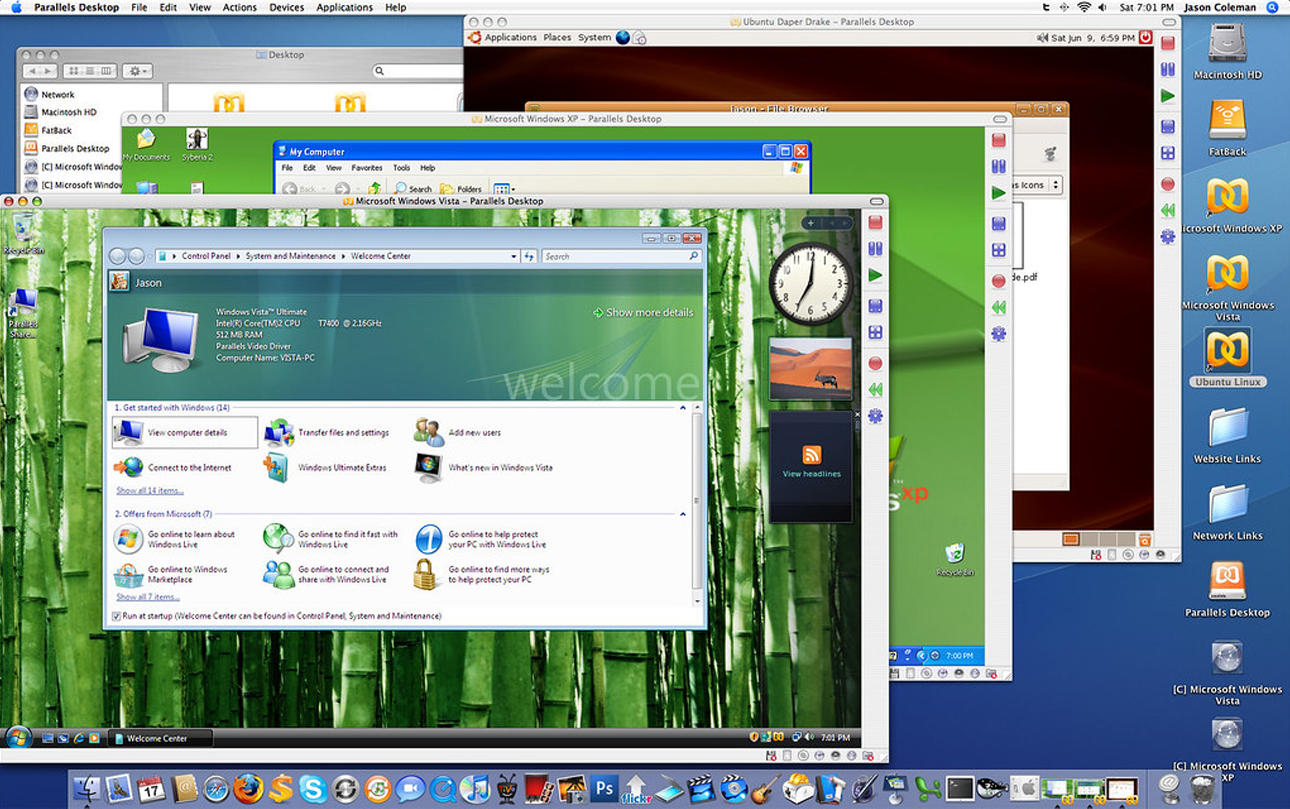Launch Firefox from the Dock
The height and width of the screenshot is (809, 1290).
[x=248, y=788]
